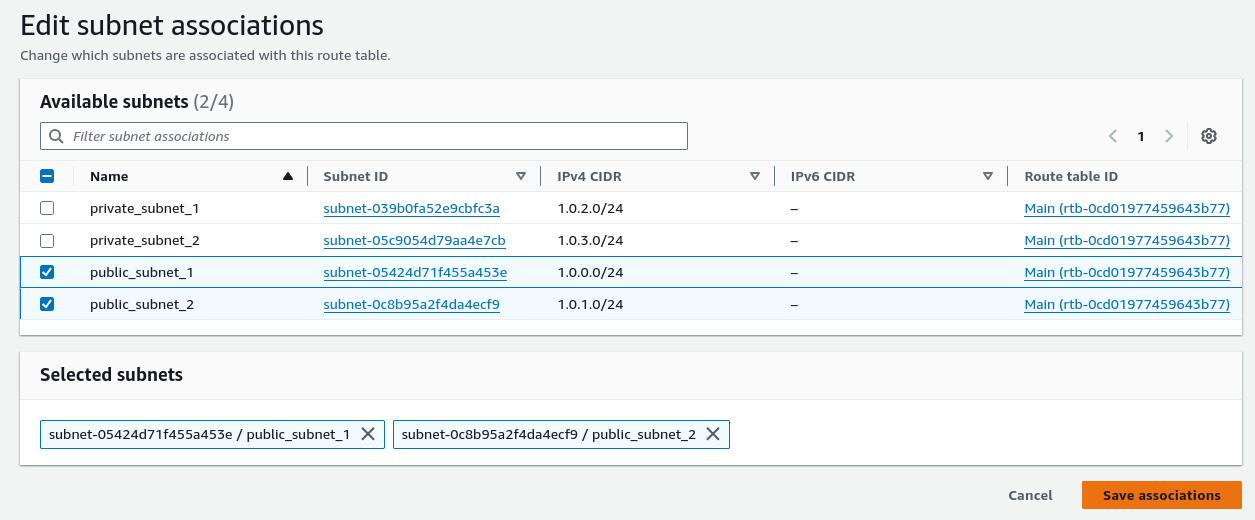
Task: Uncheck the public_subnet_1 checkbox
Action: tap(47, 272)
